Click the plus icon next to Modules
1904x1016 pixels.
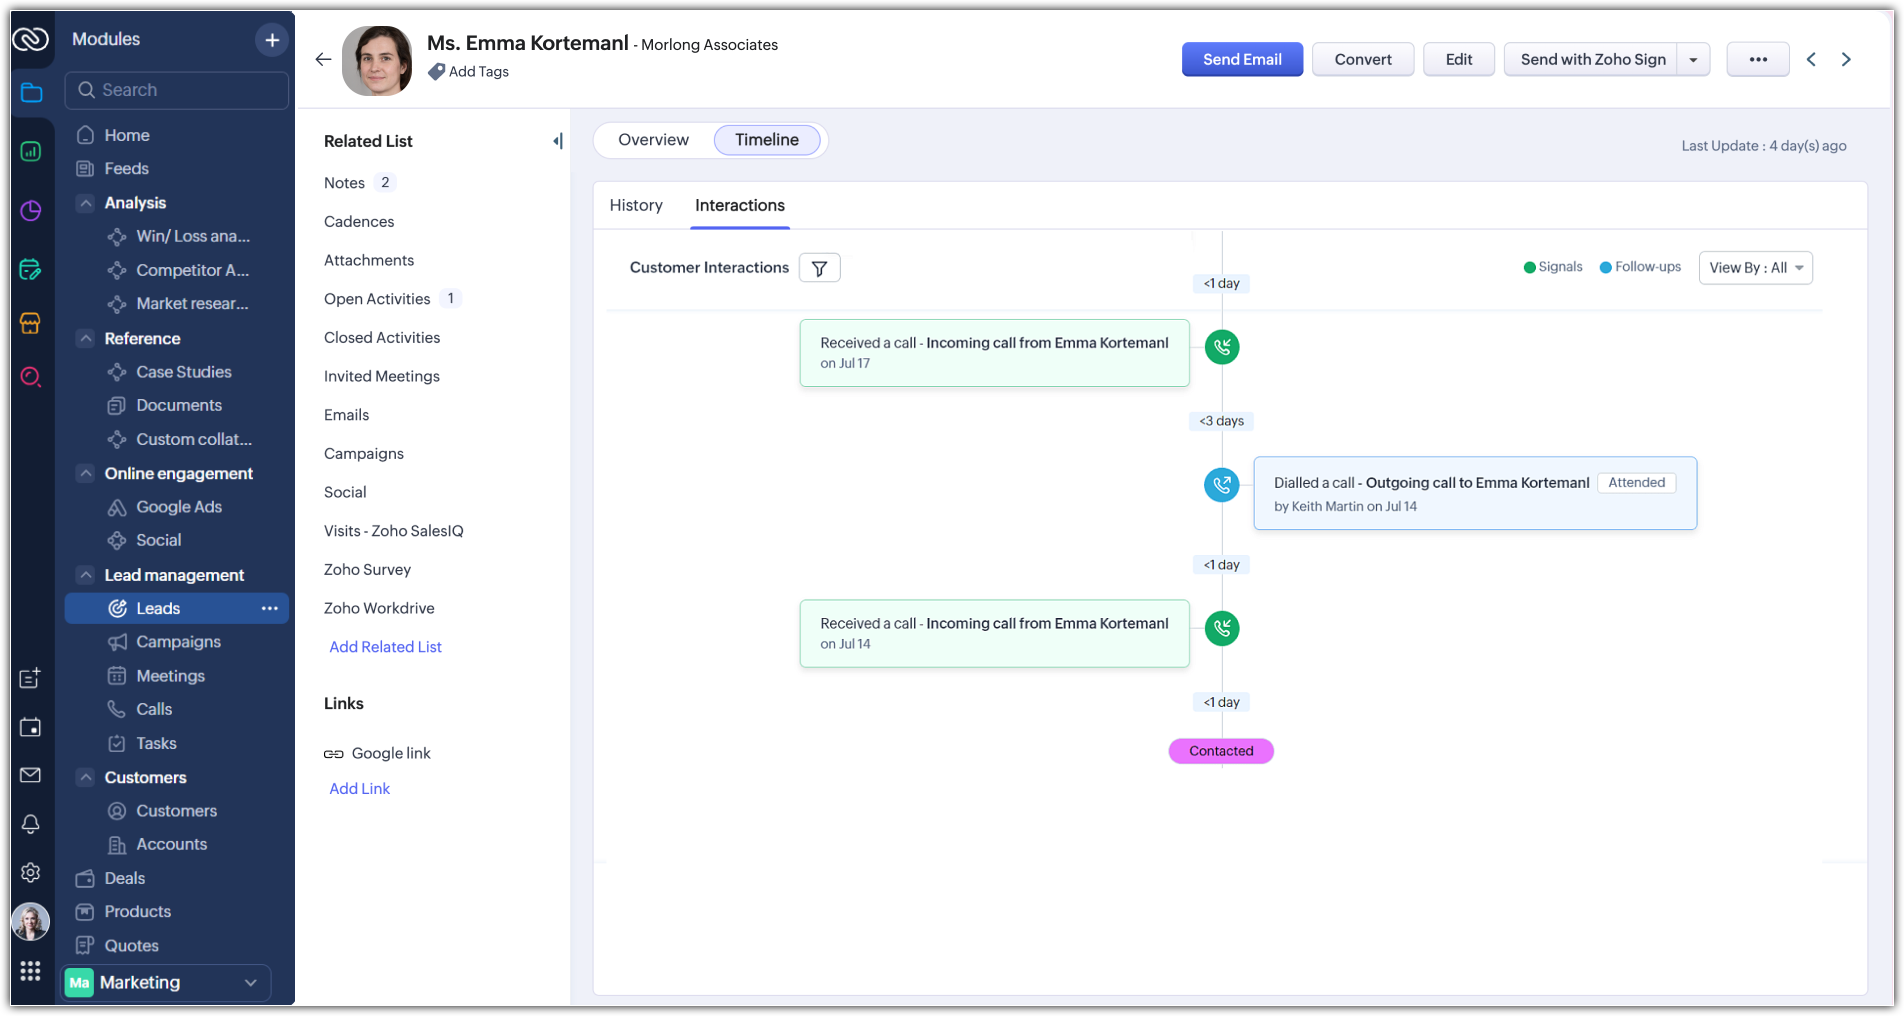tap(271, 40)
